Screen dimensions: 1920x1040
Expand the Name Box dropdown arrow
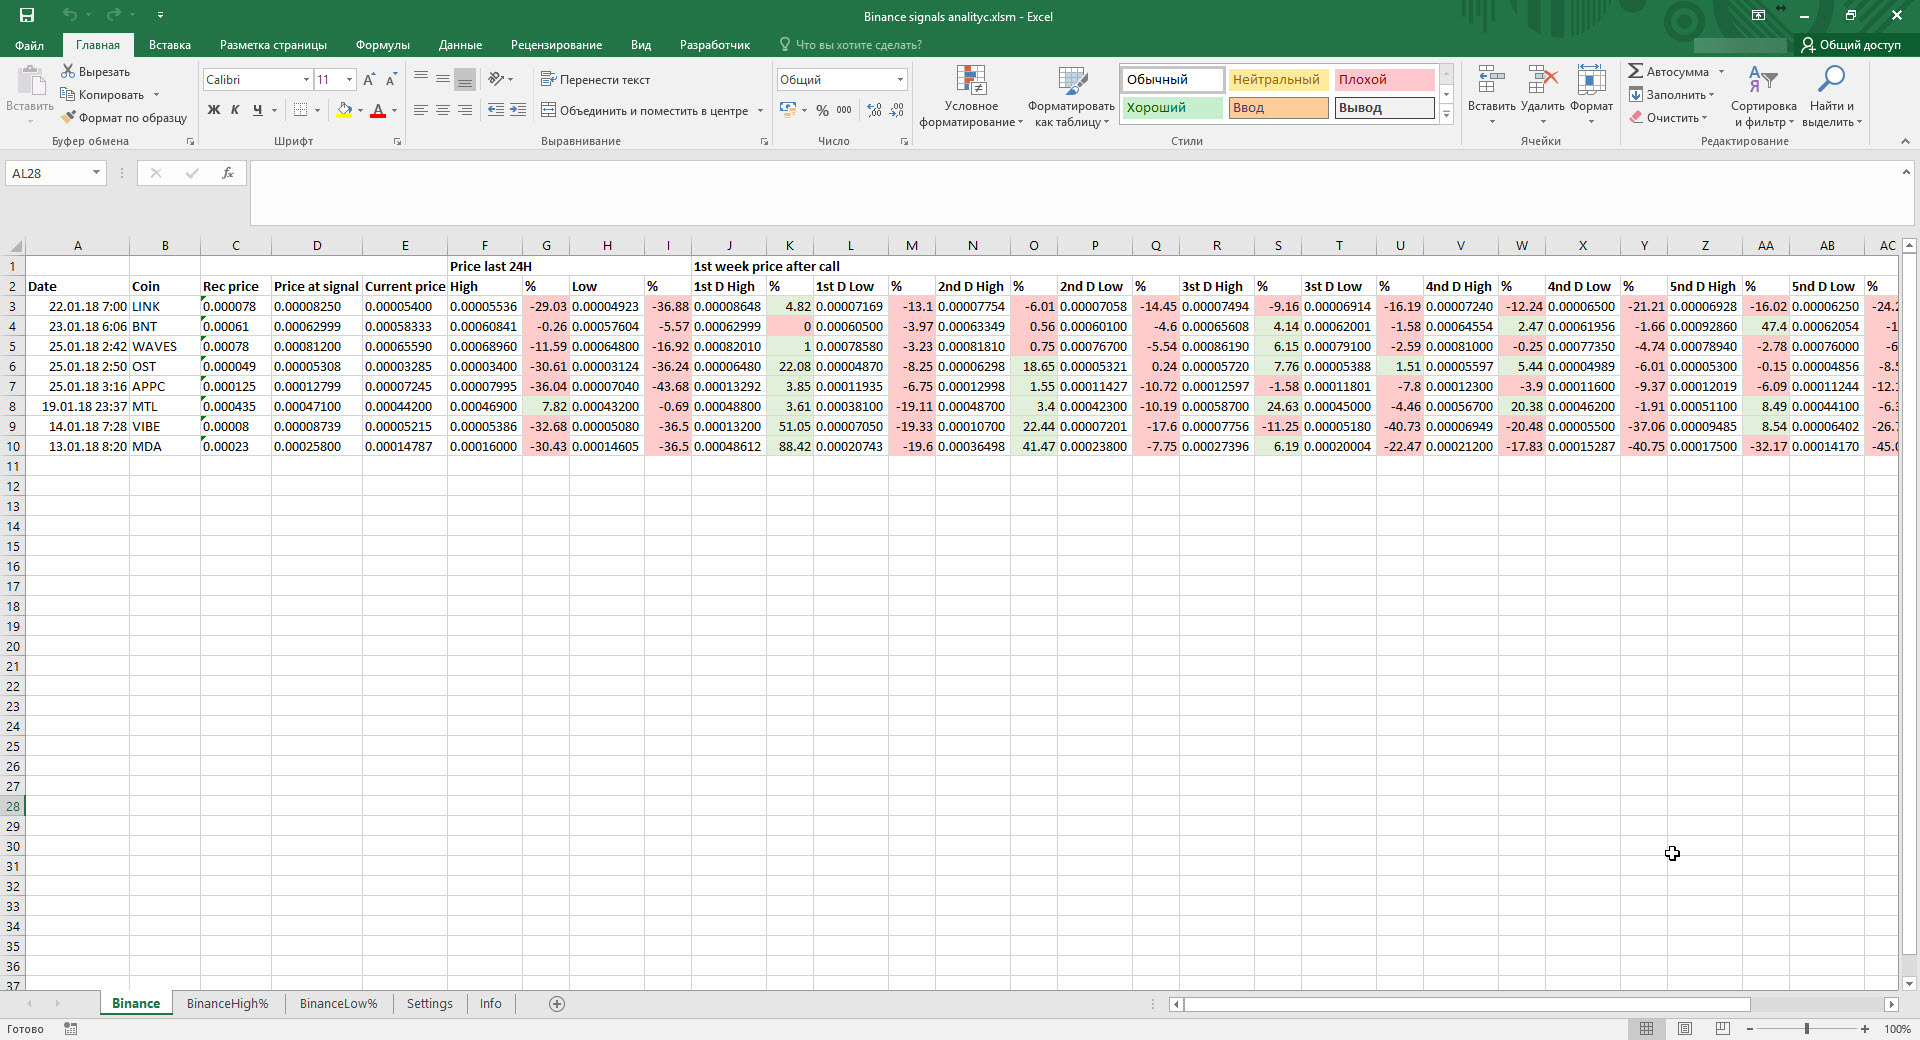[x=96, y=173]
